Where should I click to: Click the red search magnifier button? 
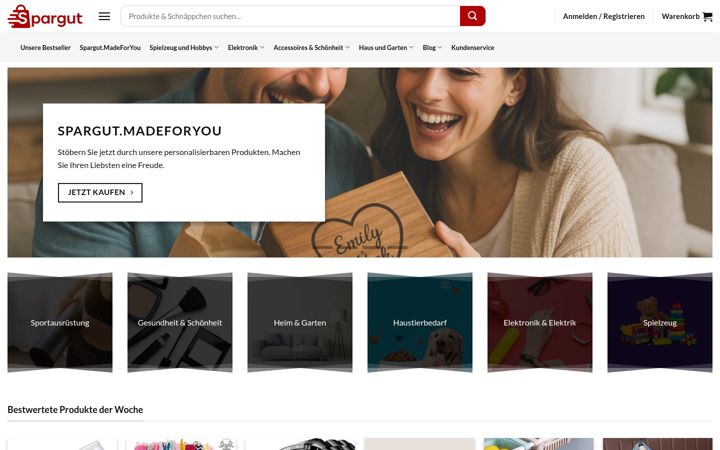point(472,16)
